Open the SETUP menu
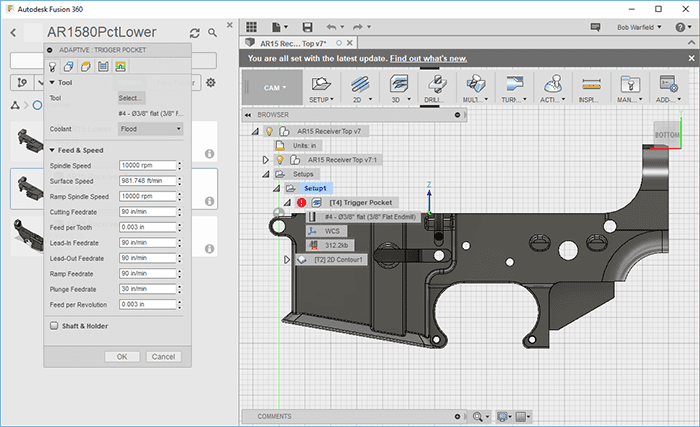 click(321, 89)
